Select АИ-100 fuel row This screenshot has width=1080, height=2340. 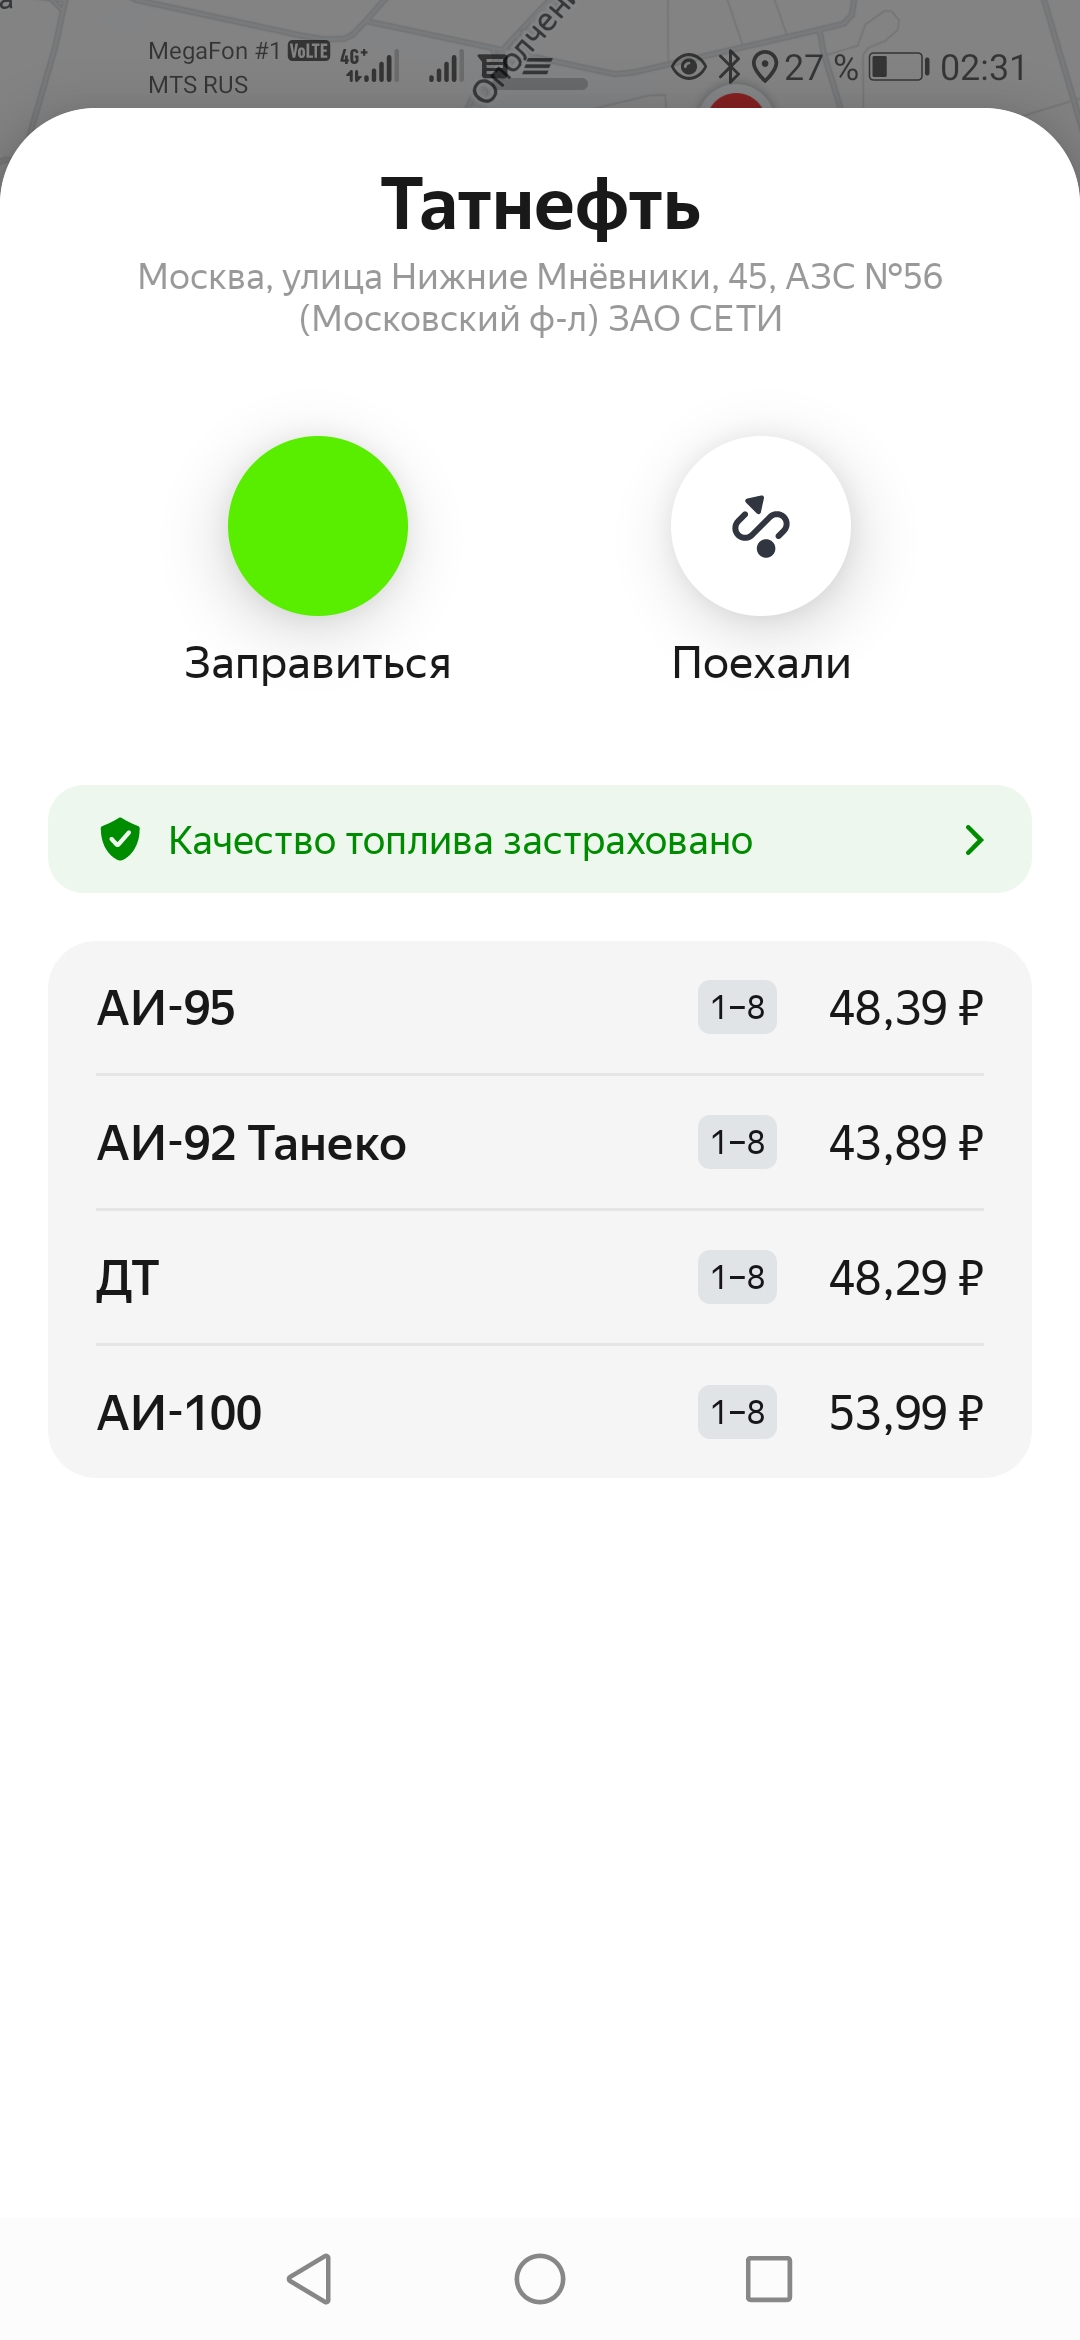pos(540,1412)
